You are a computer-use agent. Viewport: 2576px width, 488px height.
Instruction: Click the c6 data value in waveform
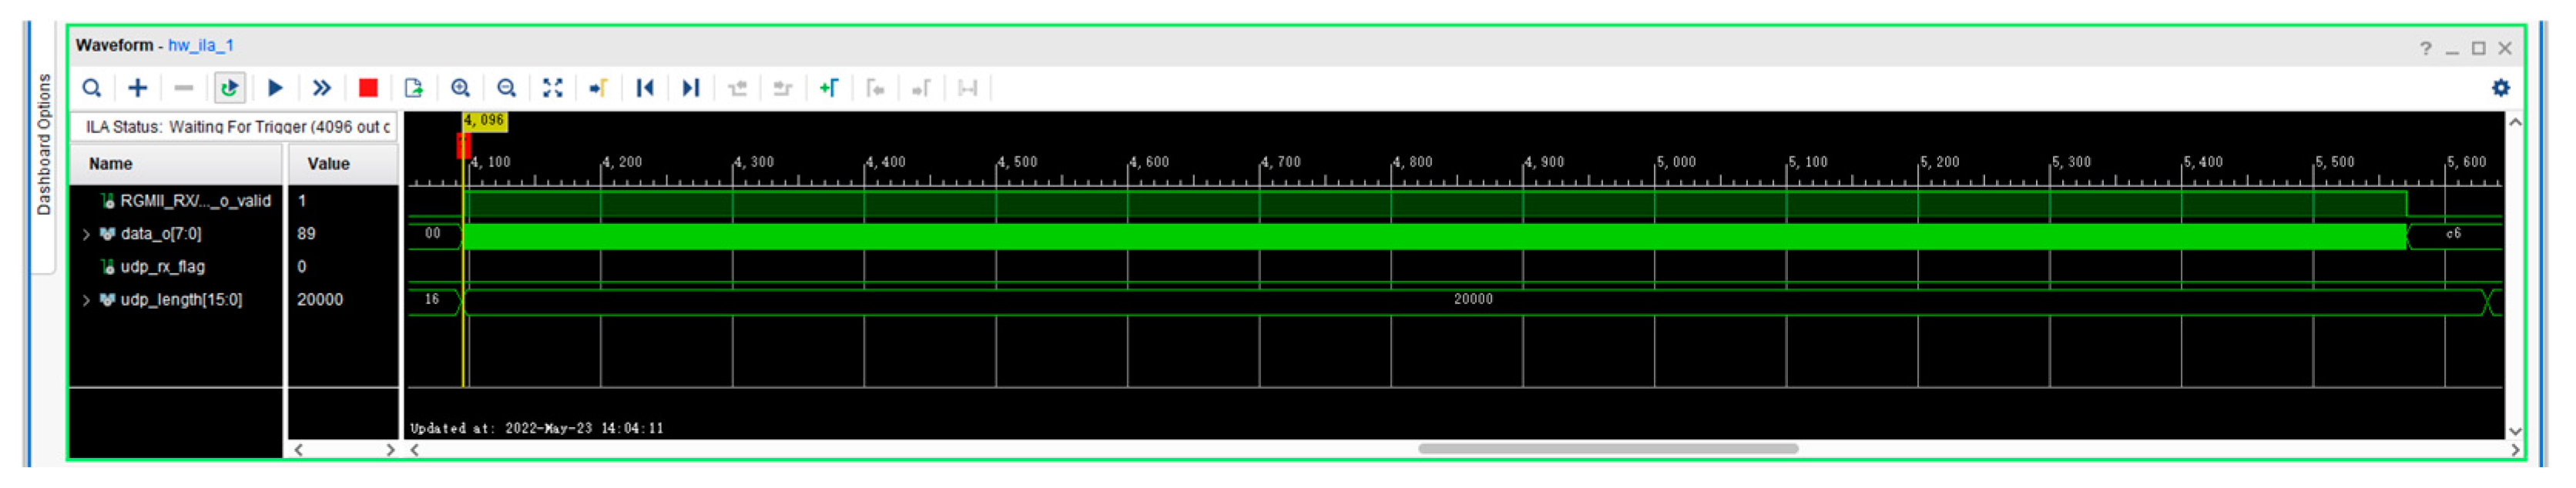(2453, 234)
